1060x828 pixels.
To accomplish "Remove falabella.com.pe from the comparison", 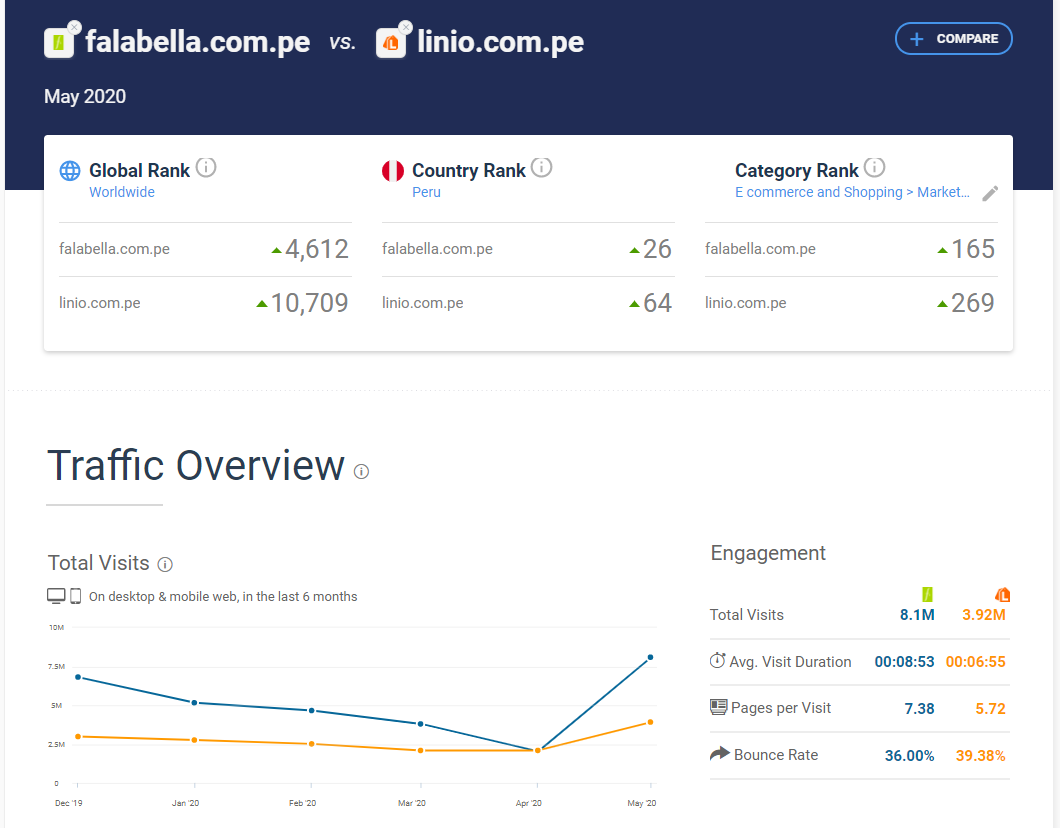I will [x=74, y=28].
